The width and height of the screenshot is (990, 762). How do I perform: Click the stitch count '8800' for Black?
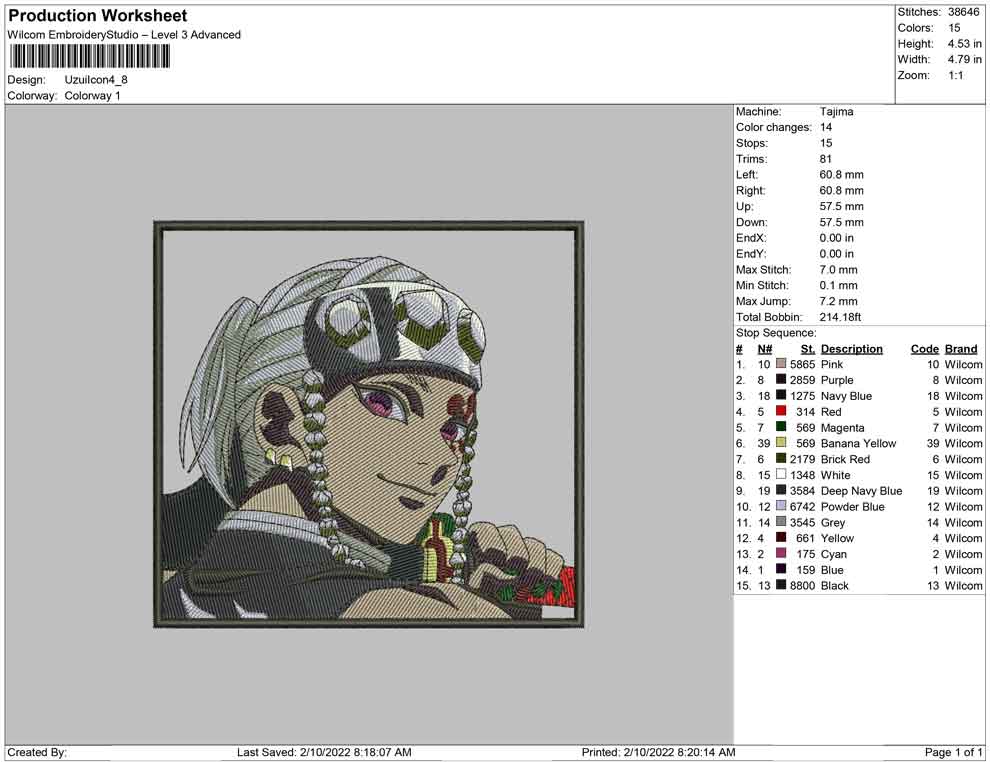tap(802, 585)
